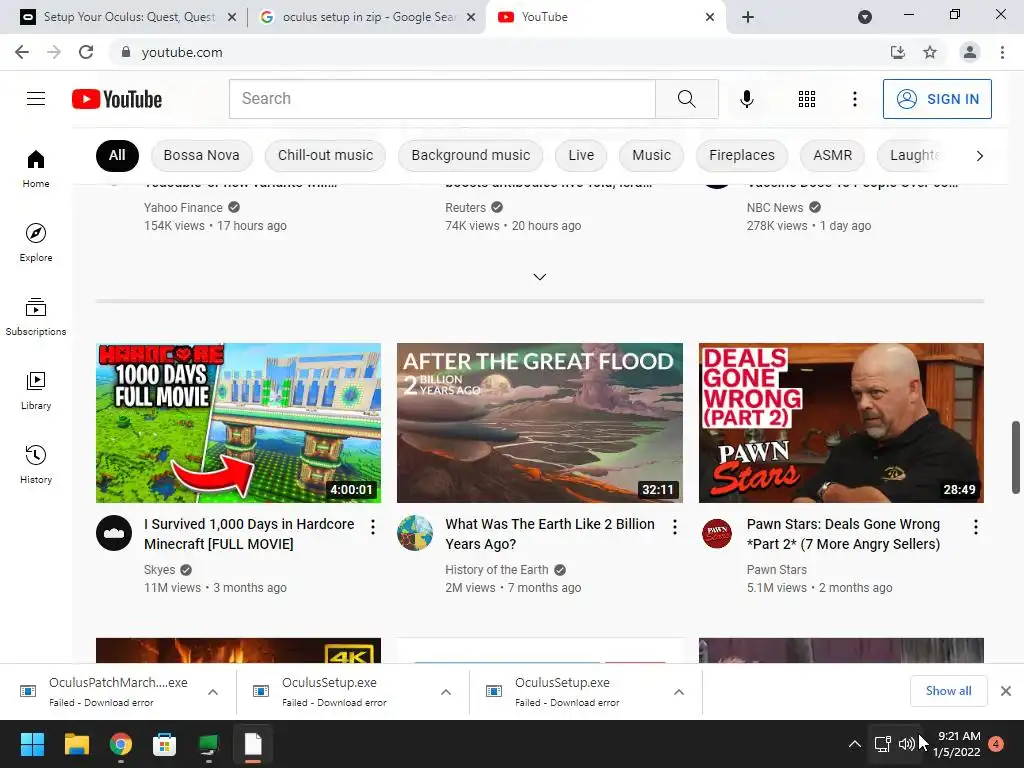Expand the second OculusSetup.exe download options

(x=679, y=692)
